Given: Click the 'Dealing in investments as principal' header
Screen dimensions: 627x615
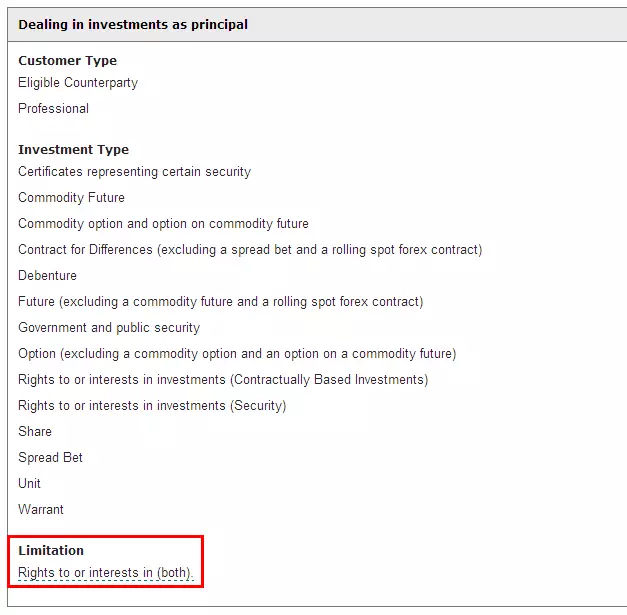Looking at the screenshot, I should point(133,24).
